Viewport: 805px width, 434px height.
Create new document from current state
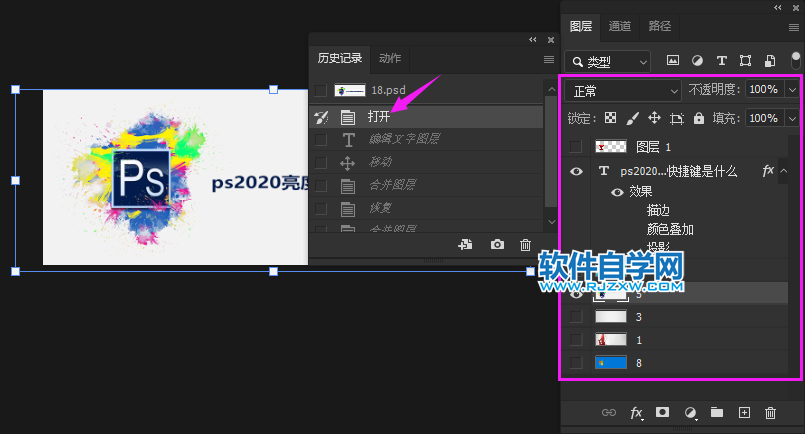tap(465, 244)
